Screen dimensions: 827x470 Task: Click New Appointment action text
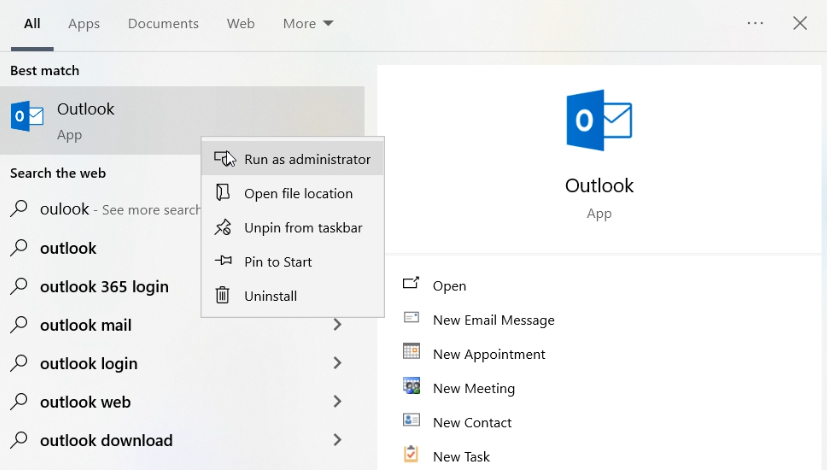[489, 354]
